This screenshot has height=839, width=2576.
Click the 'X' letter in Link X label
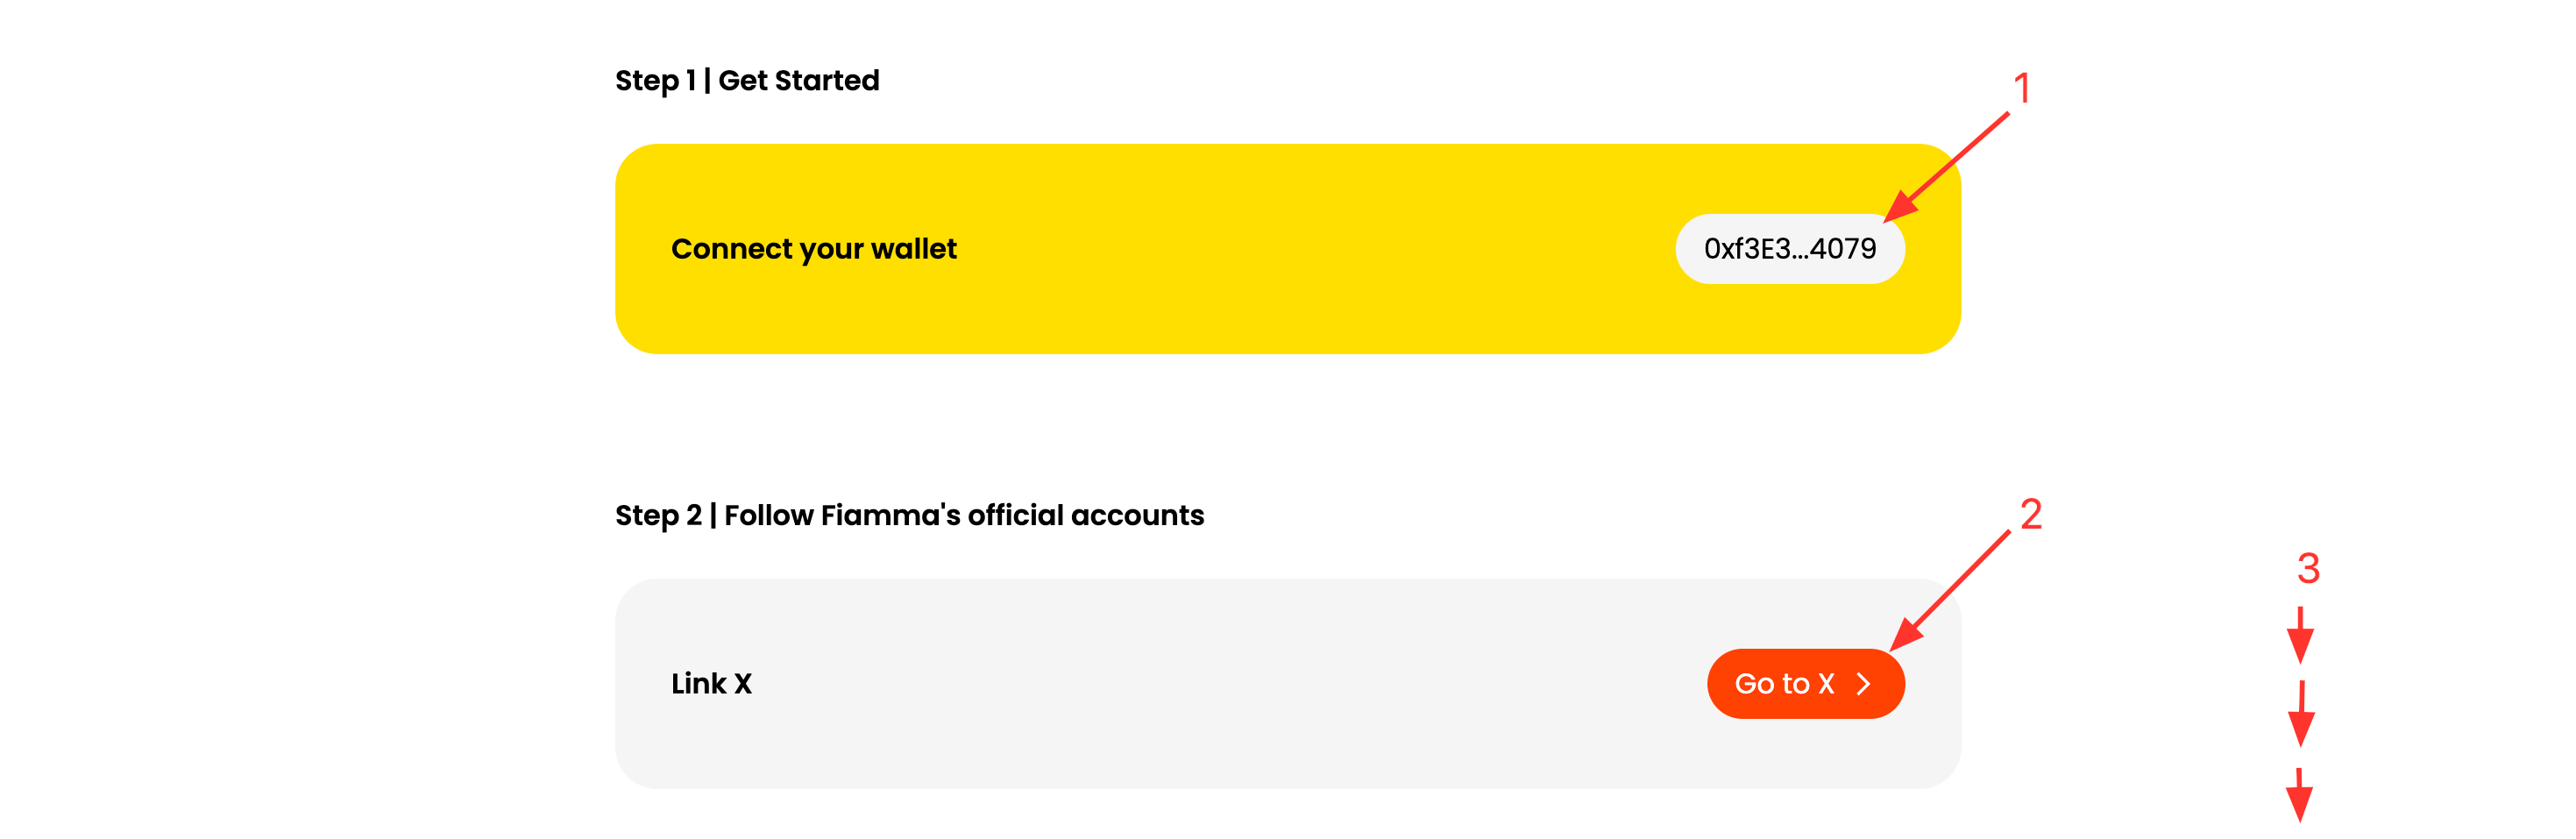click(x=743, y=684)
